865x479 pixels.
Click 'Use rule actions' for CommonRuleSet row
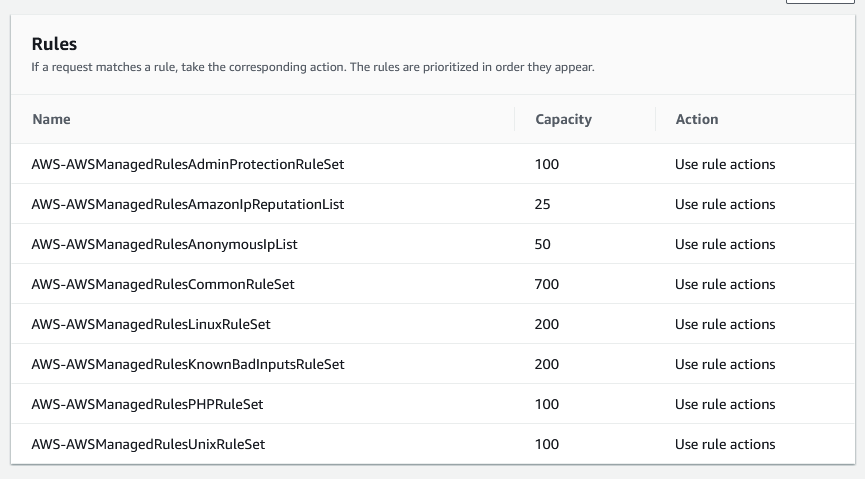(x=725, y=284)
